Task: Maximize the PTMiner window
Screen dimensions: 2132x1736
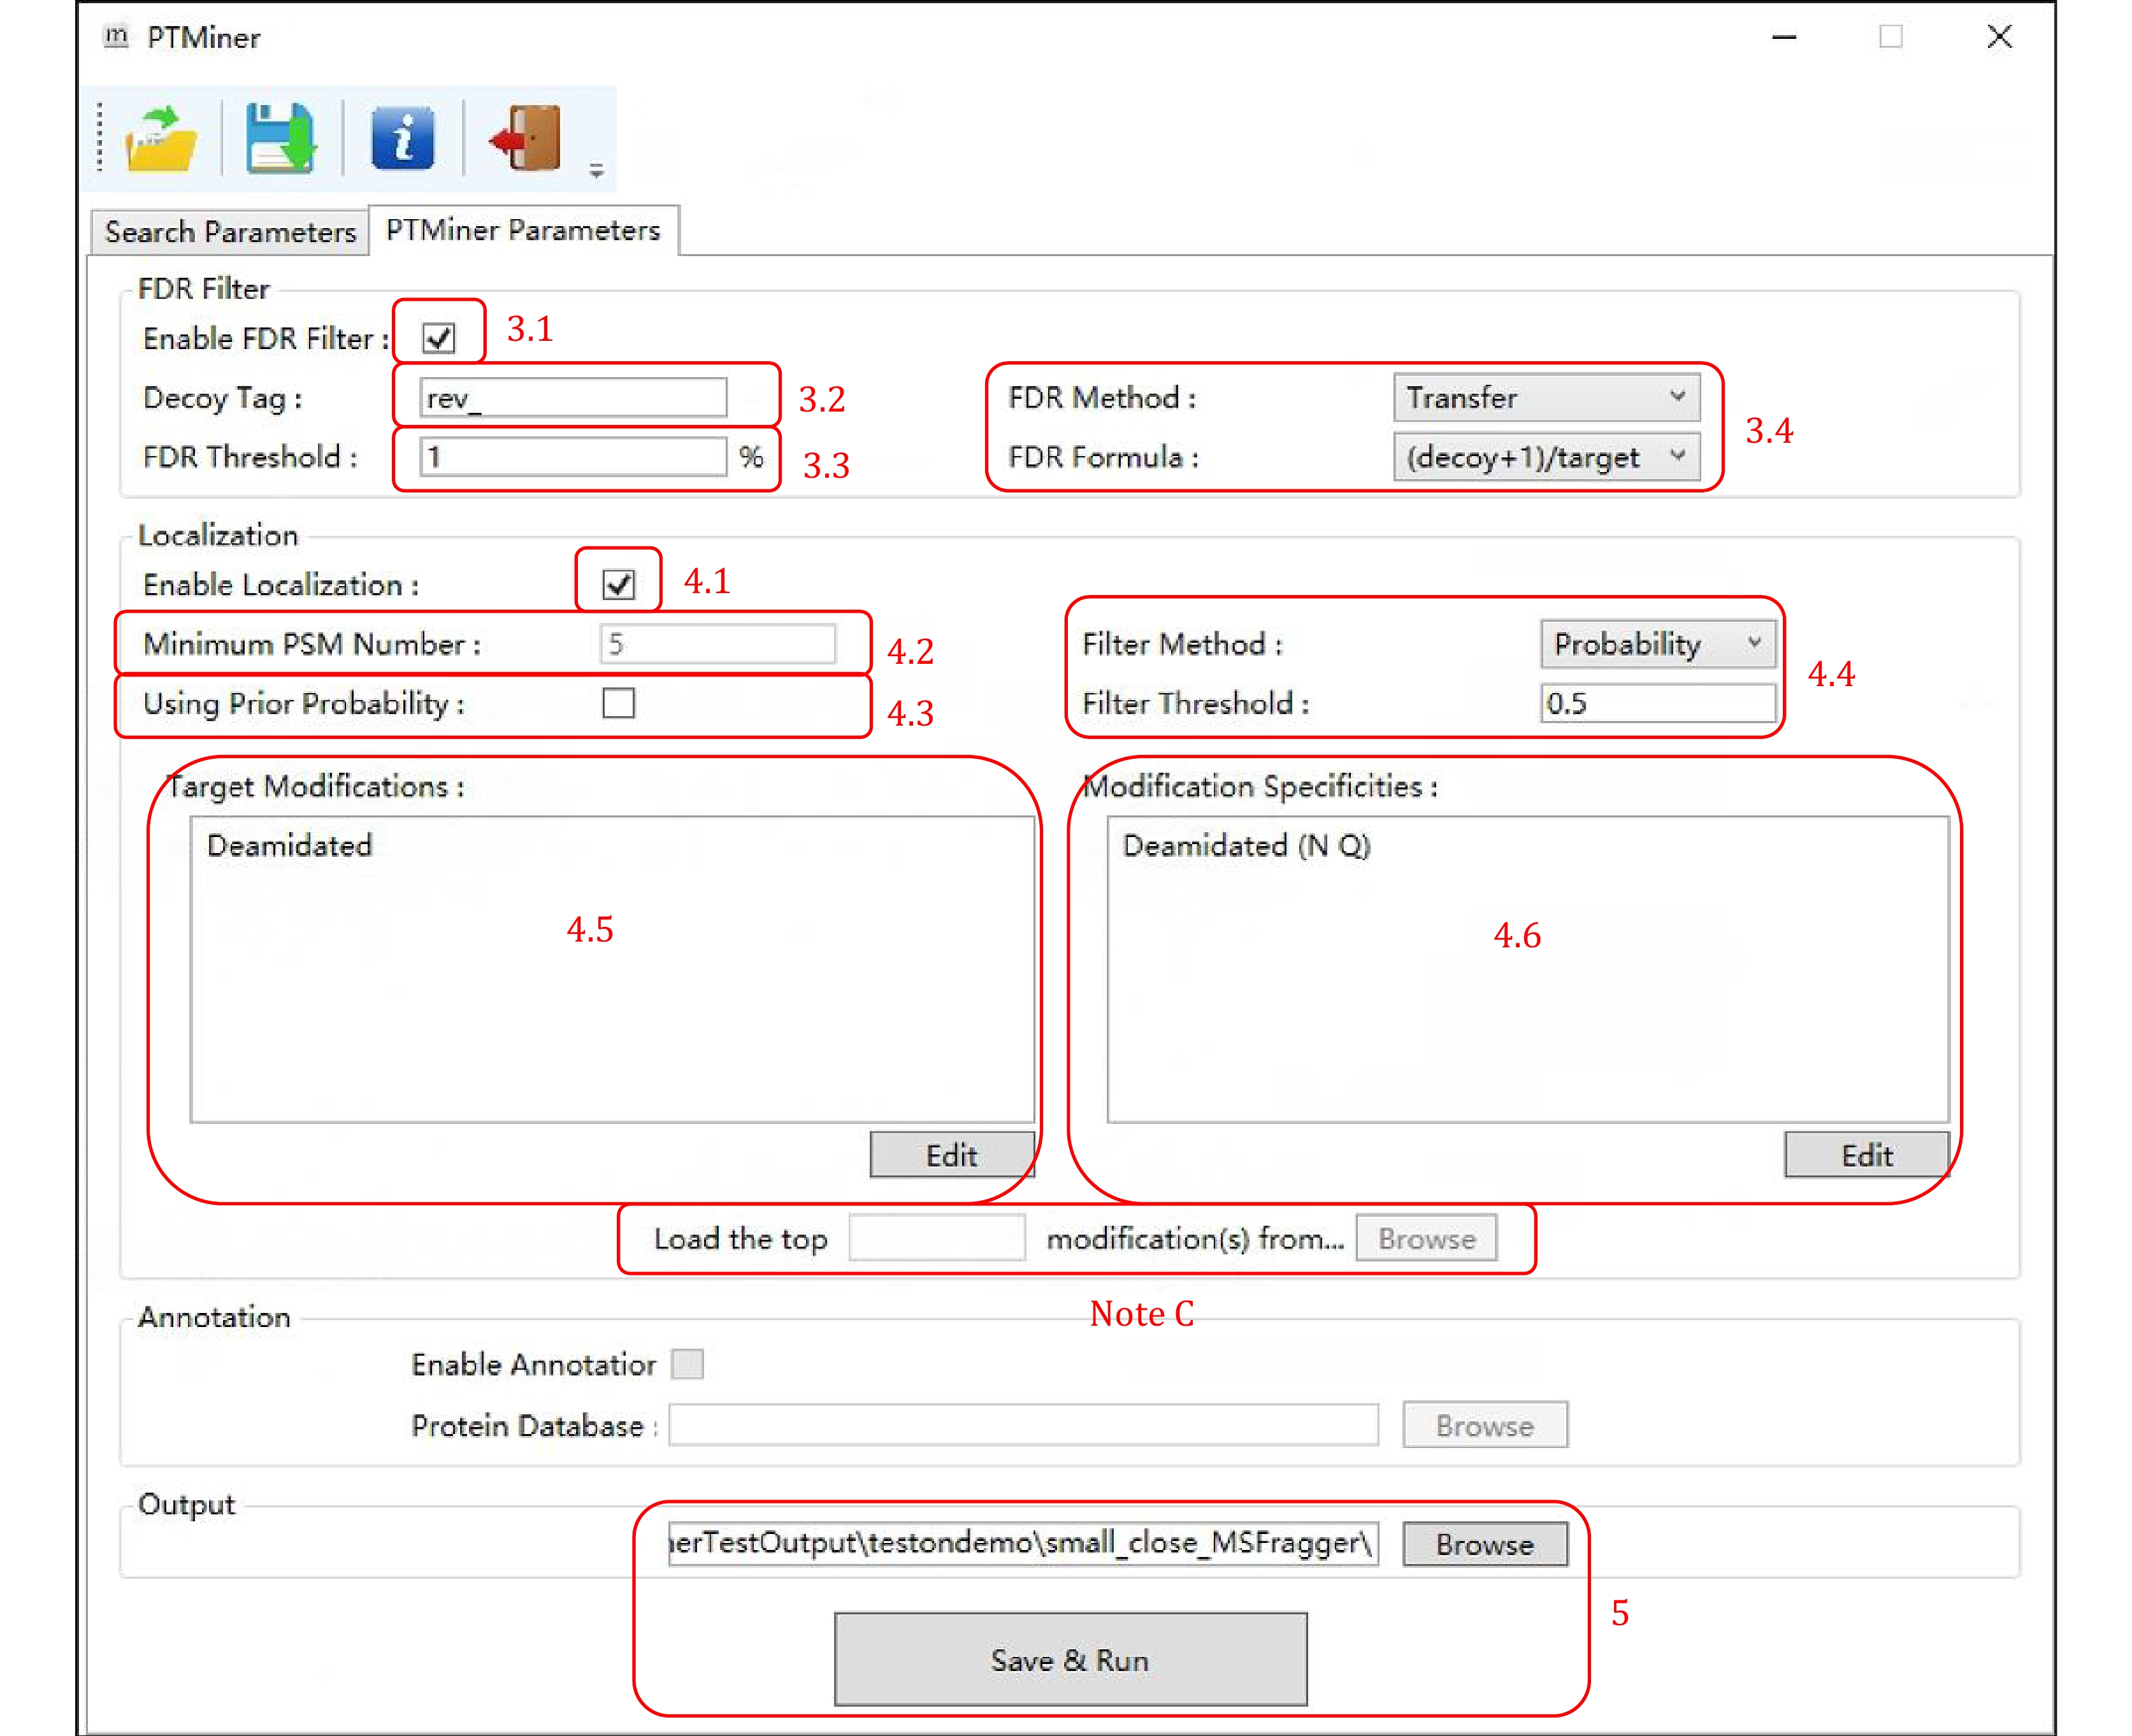Action: (x=1891, y=37)
